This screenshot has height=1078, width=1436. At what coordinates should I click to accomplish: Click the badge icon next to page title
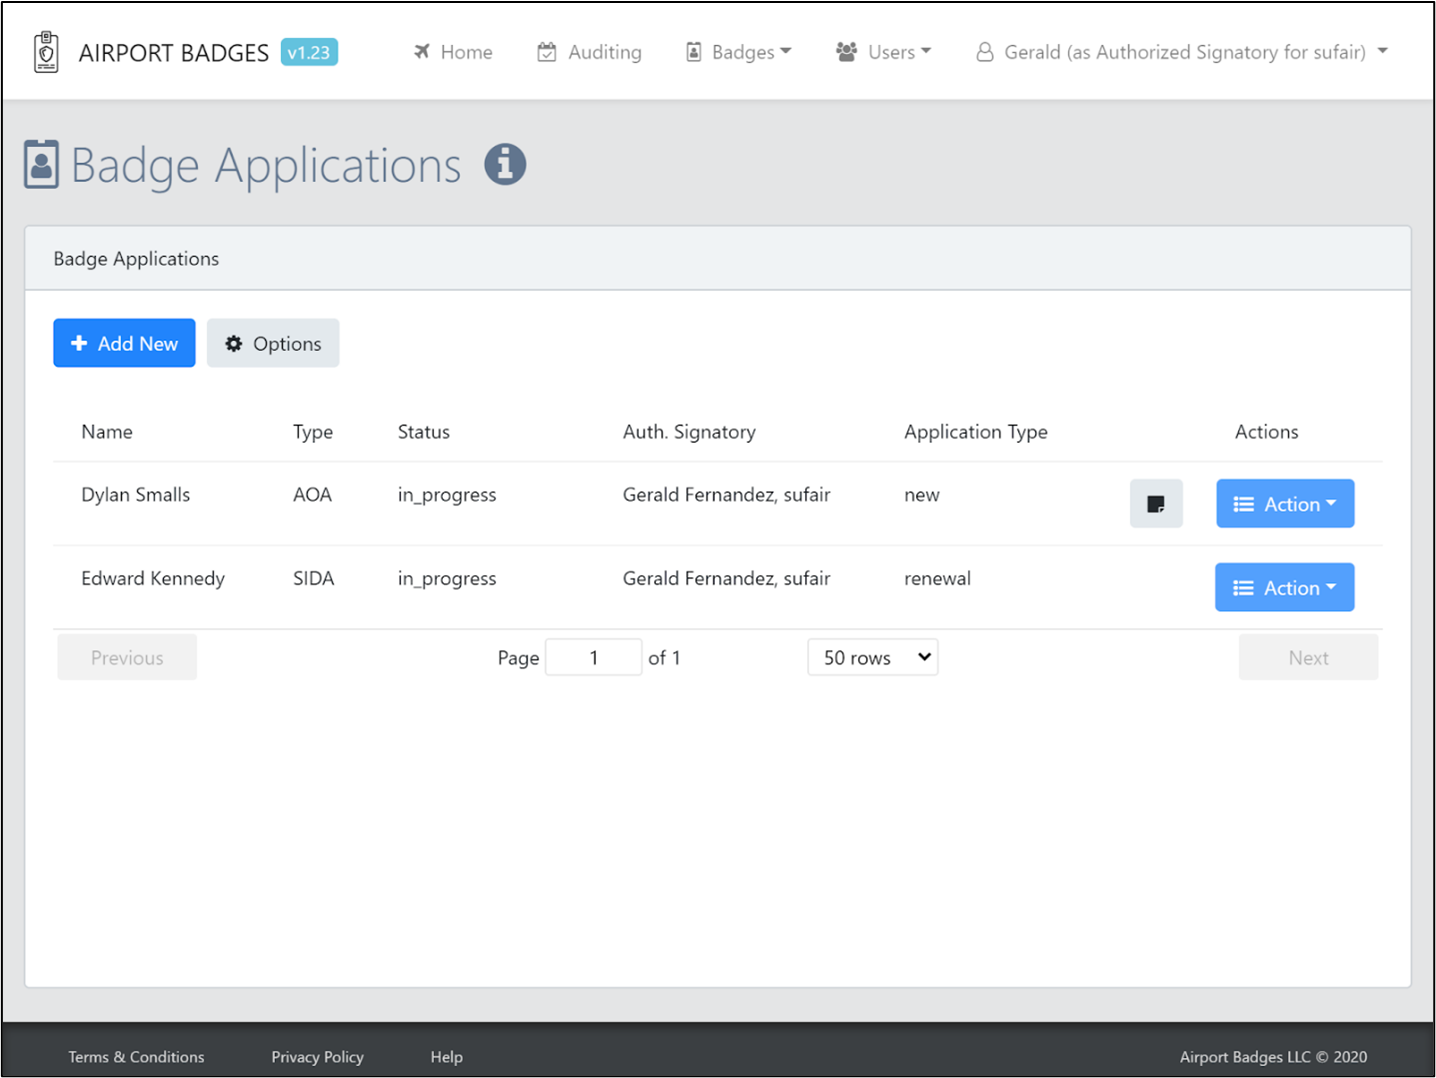41,164
